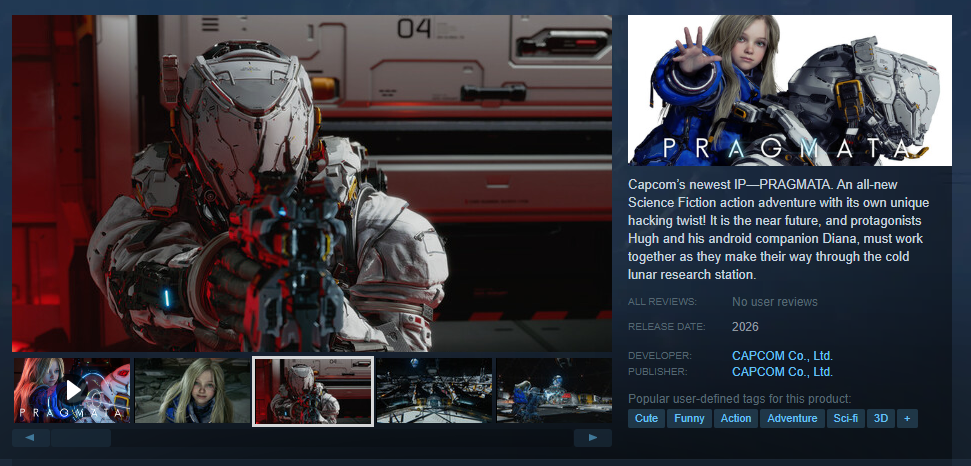971x466 pixels.
Task: Play the PRAGMATA trailer video thumbnail
Action: (72, 390)
